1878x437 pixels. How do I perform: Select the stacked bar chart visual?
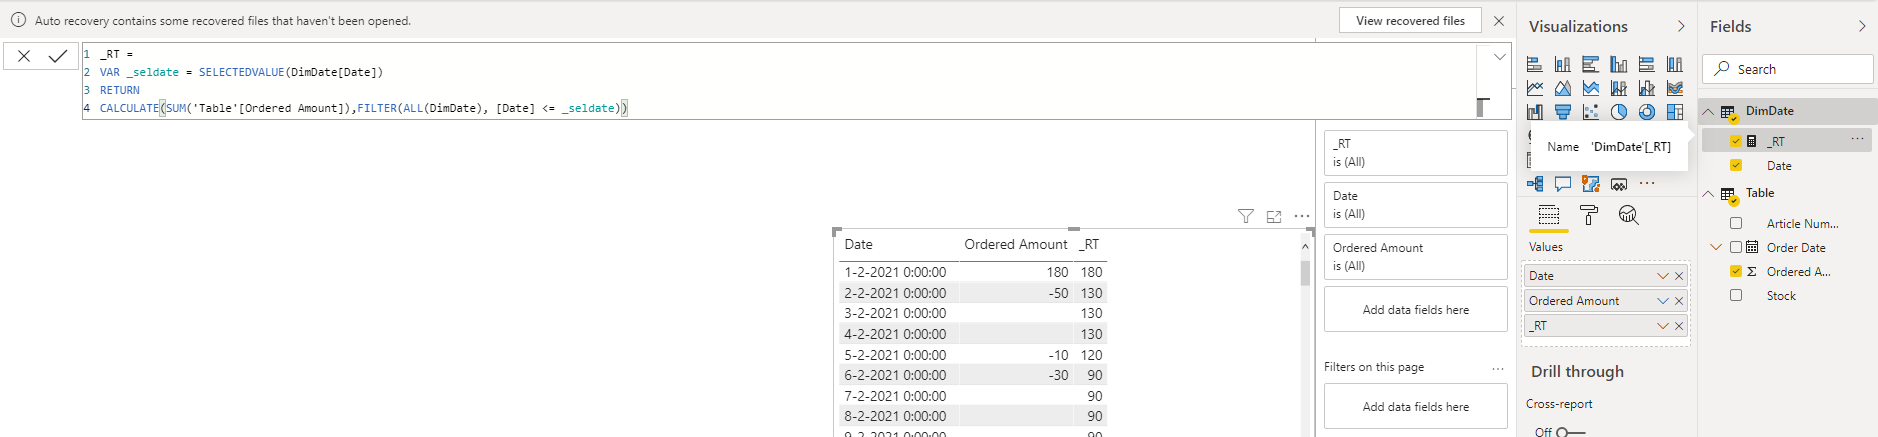(x=1535, y=64)
